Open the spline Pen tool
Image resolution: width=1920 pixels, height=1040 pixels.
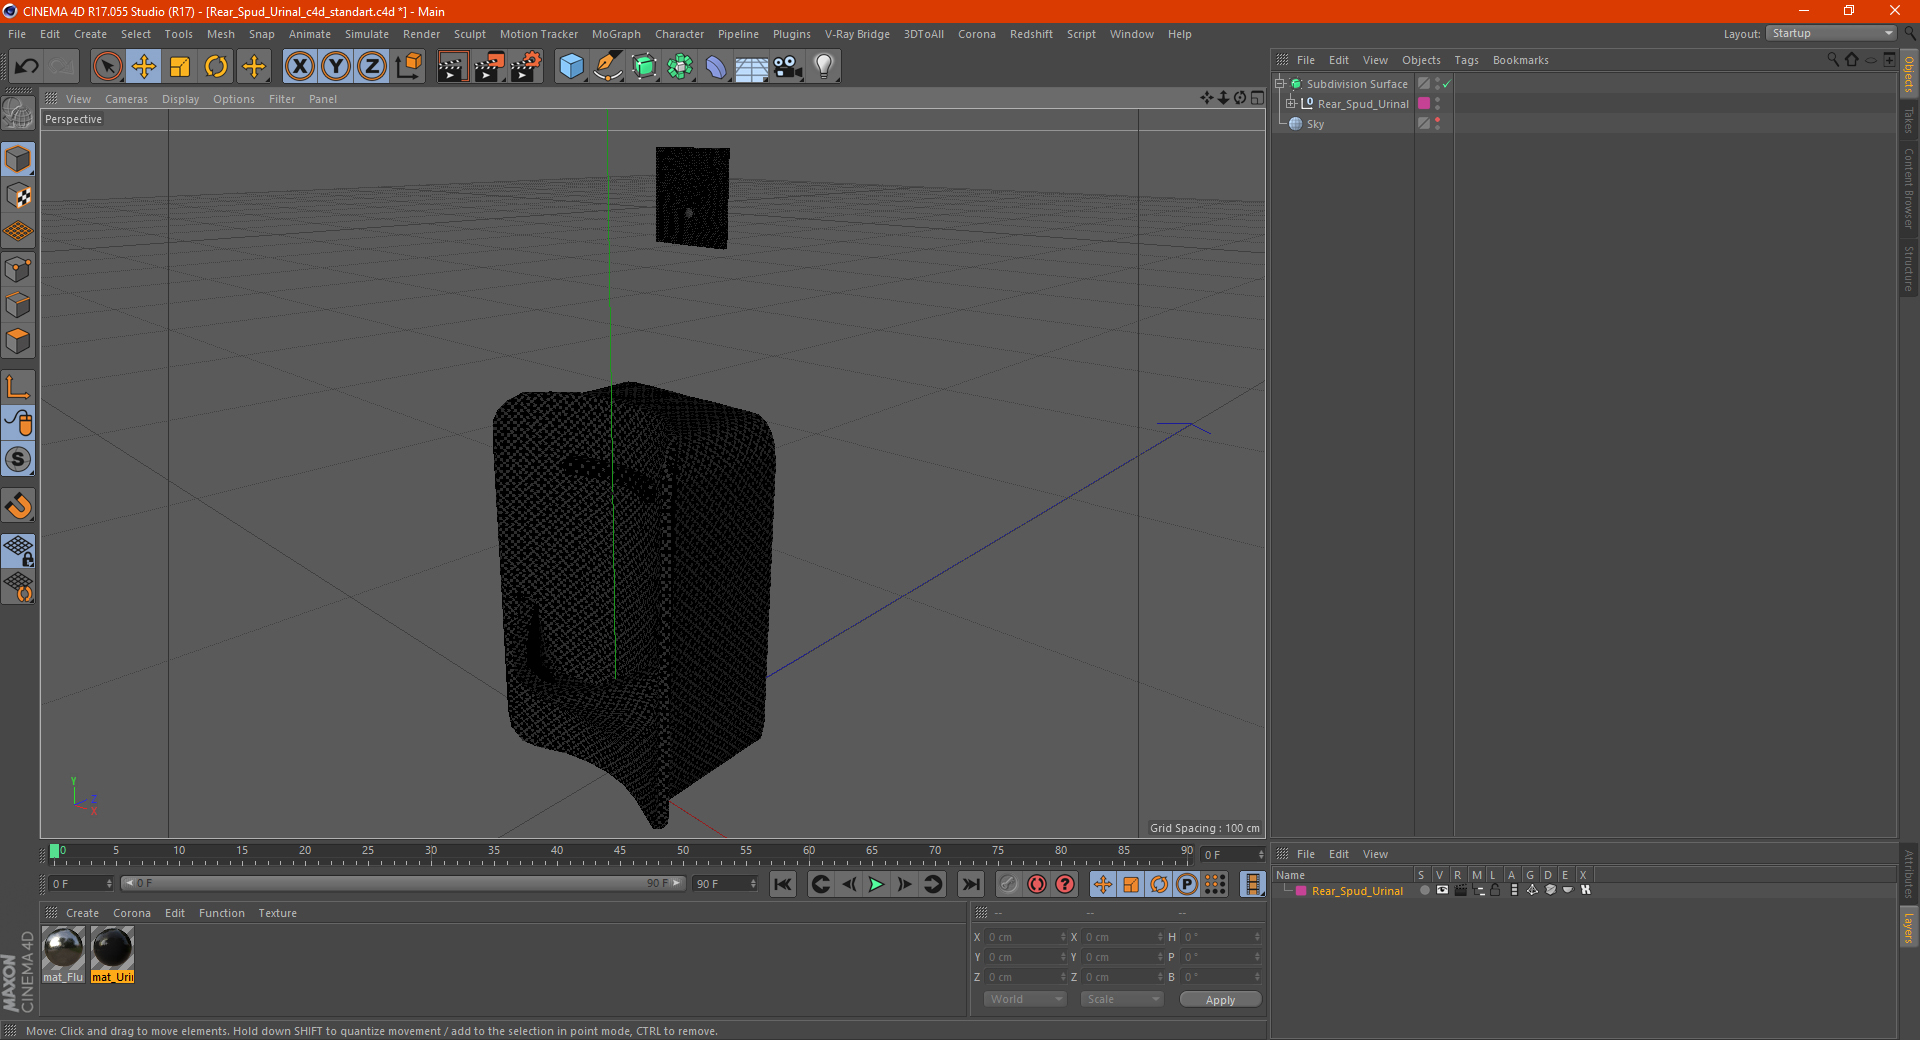click(607, 67)
